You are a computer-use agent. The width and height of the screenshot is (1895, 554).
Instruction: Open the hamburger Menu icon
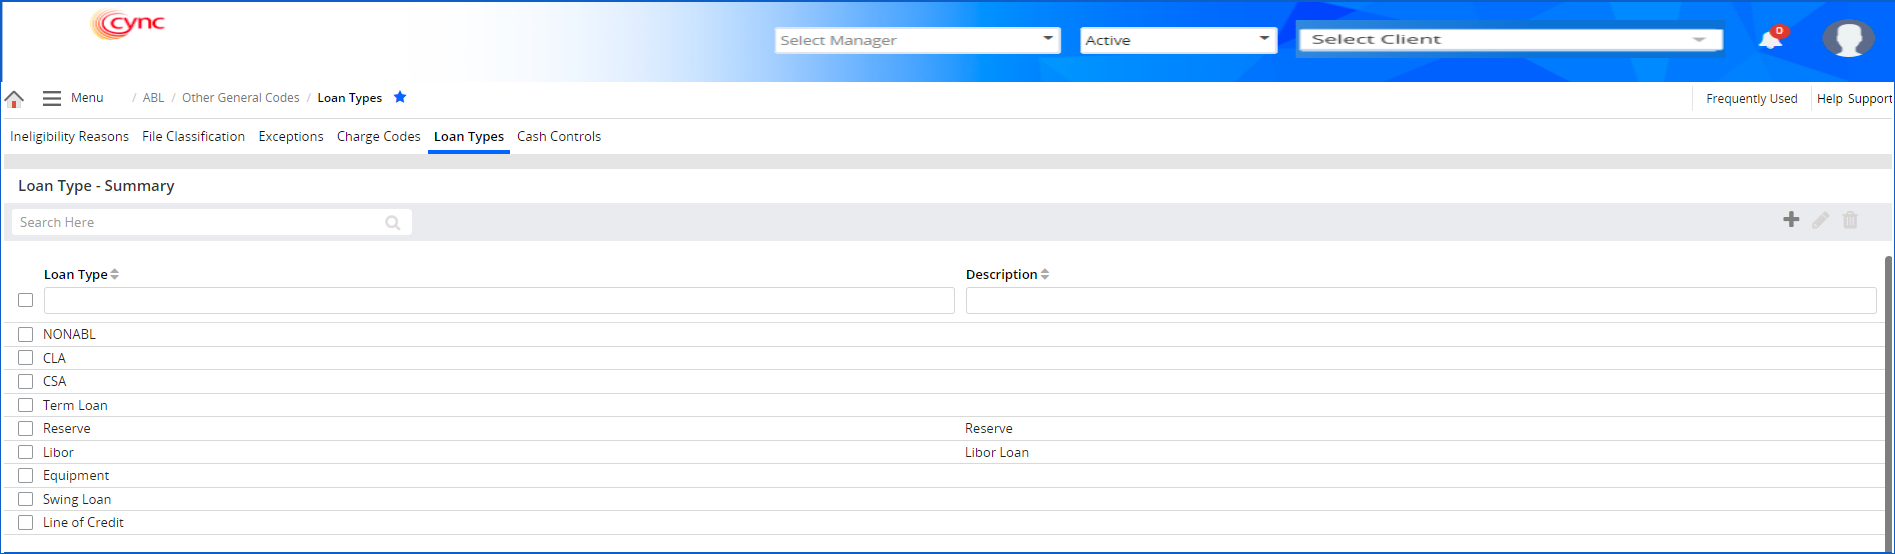pyautogui.click(x=52, y=98)
